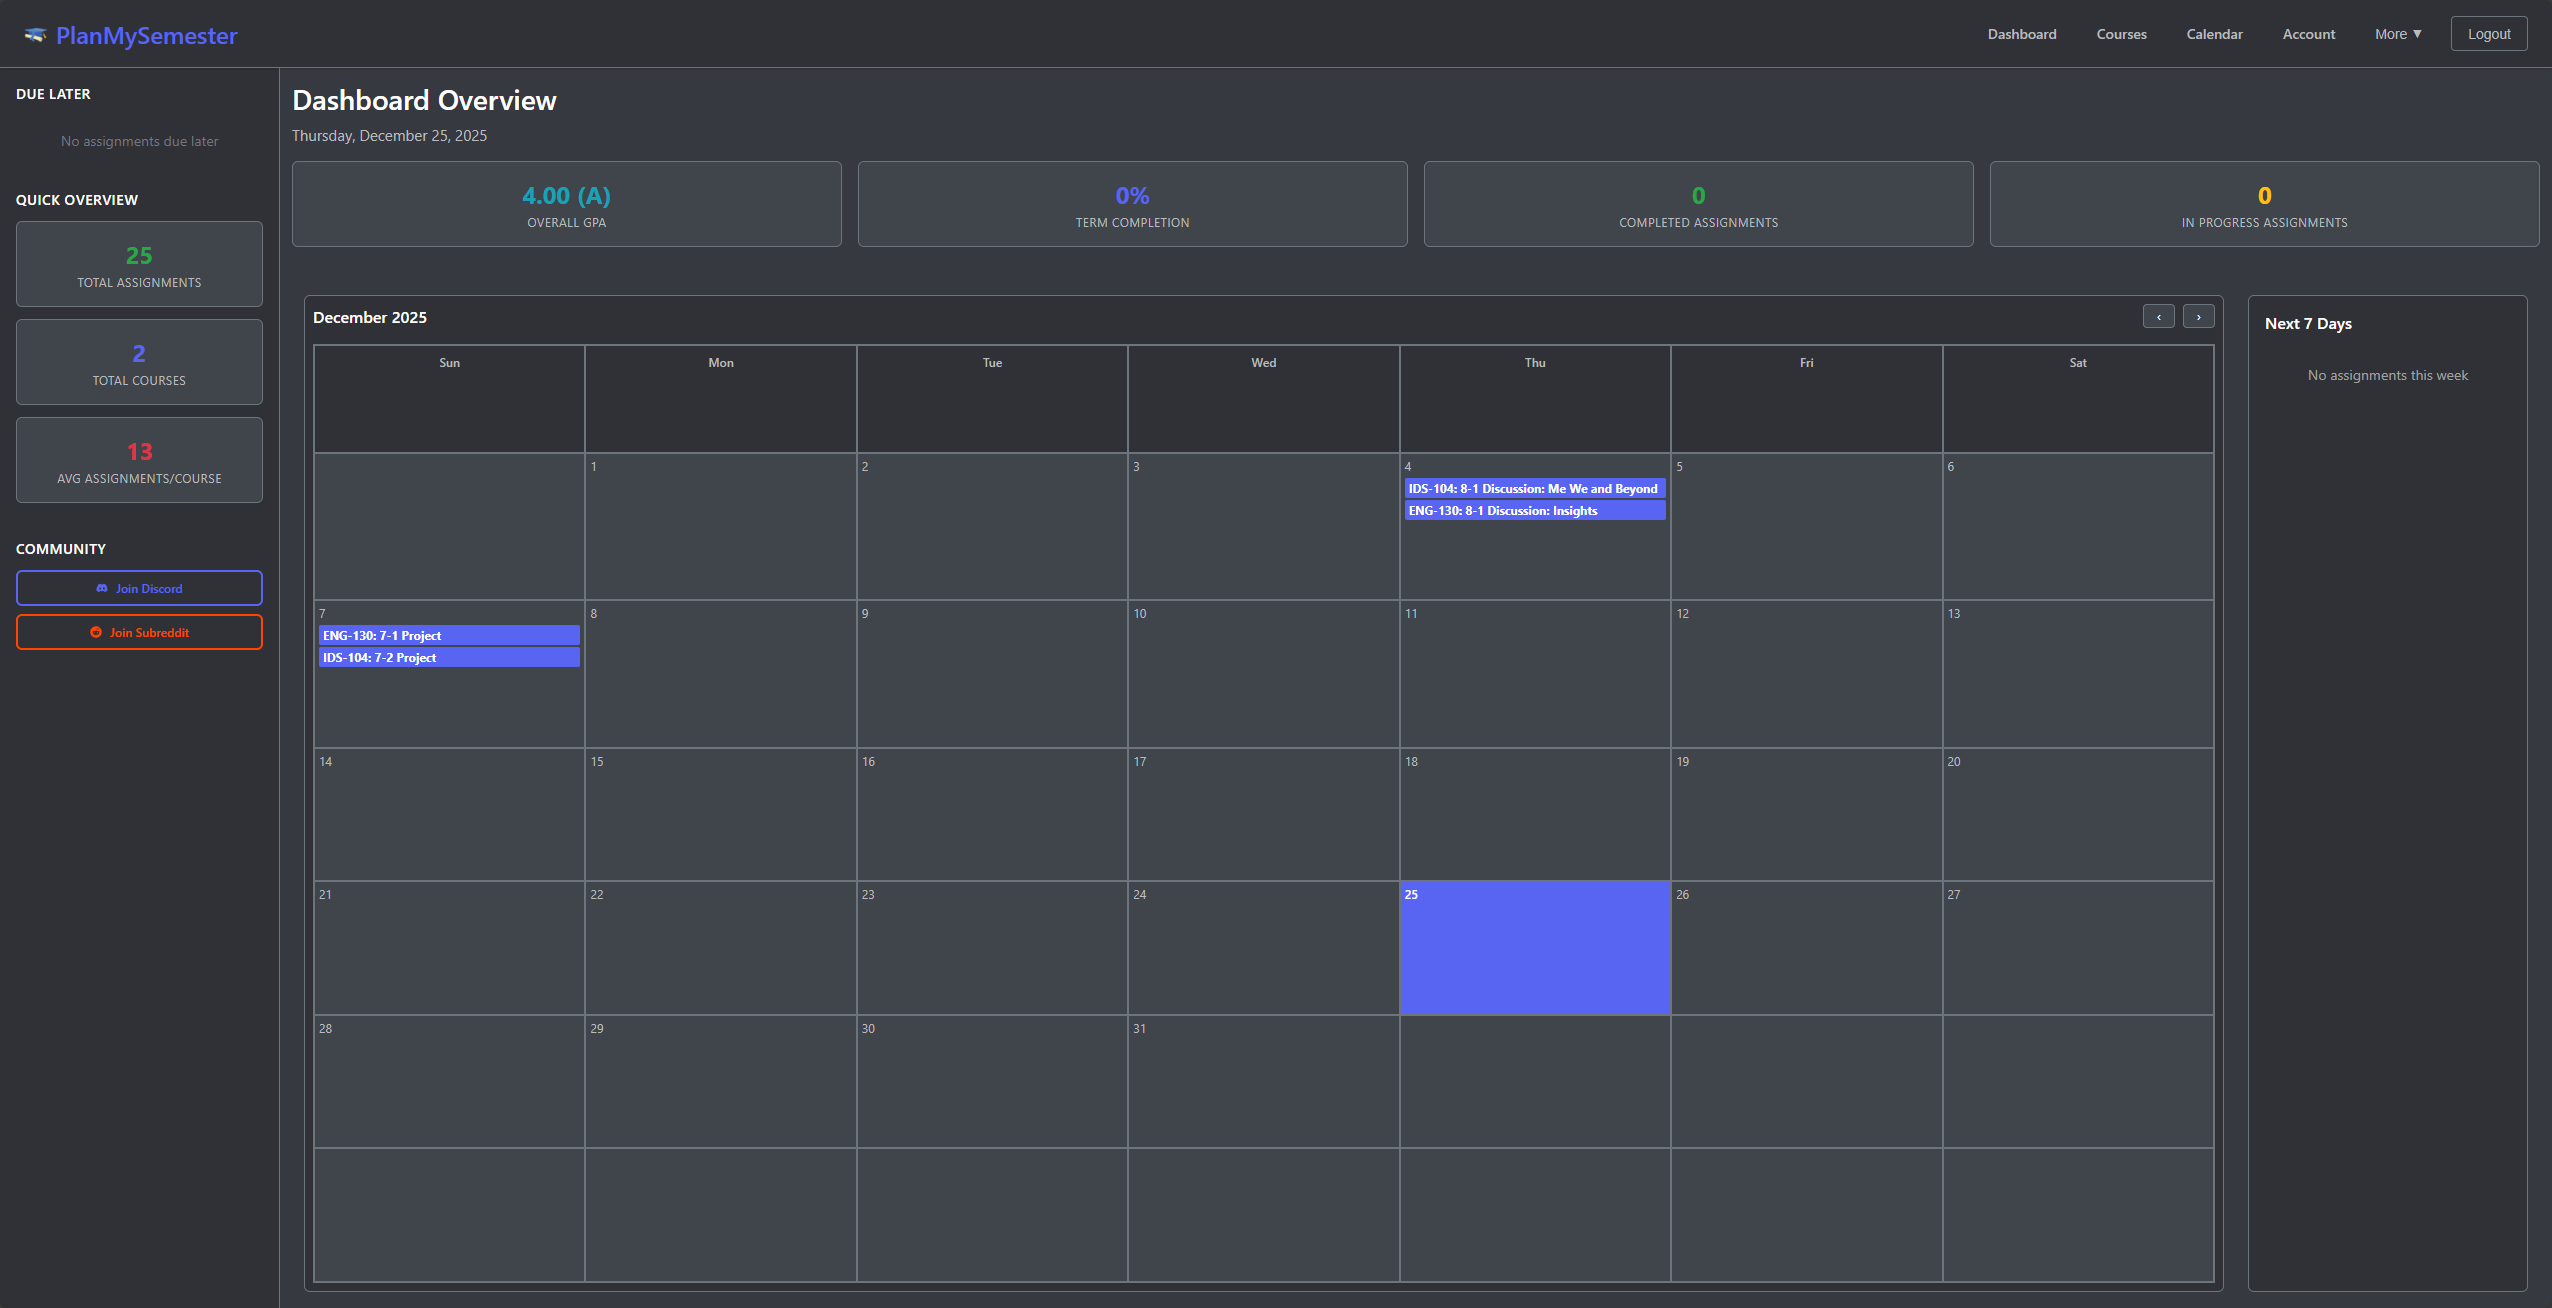Open the More dropdown menu

(x=2397, y=33)
